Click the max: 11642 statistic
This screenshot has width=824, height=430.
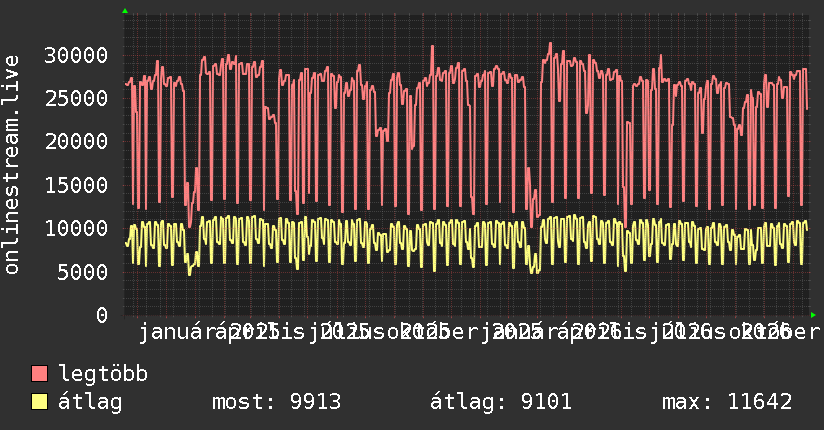[x=727, y=402]
